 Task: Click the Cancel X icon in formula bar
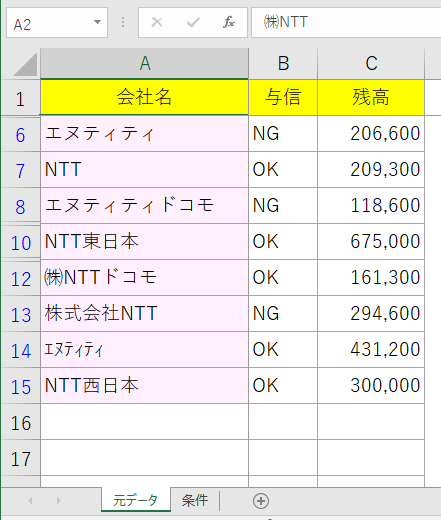(157, 22)
